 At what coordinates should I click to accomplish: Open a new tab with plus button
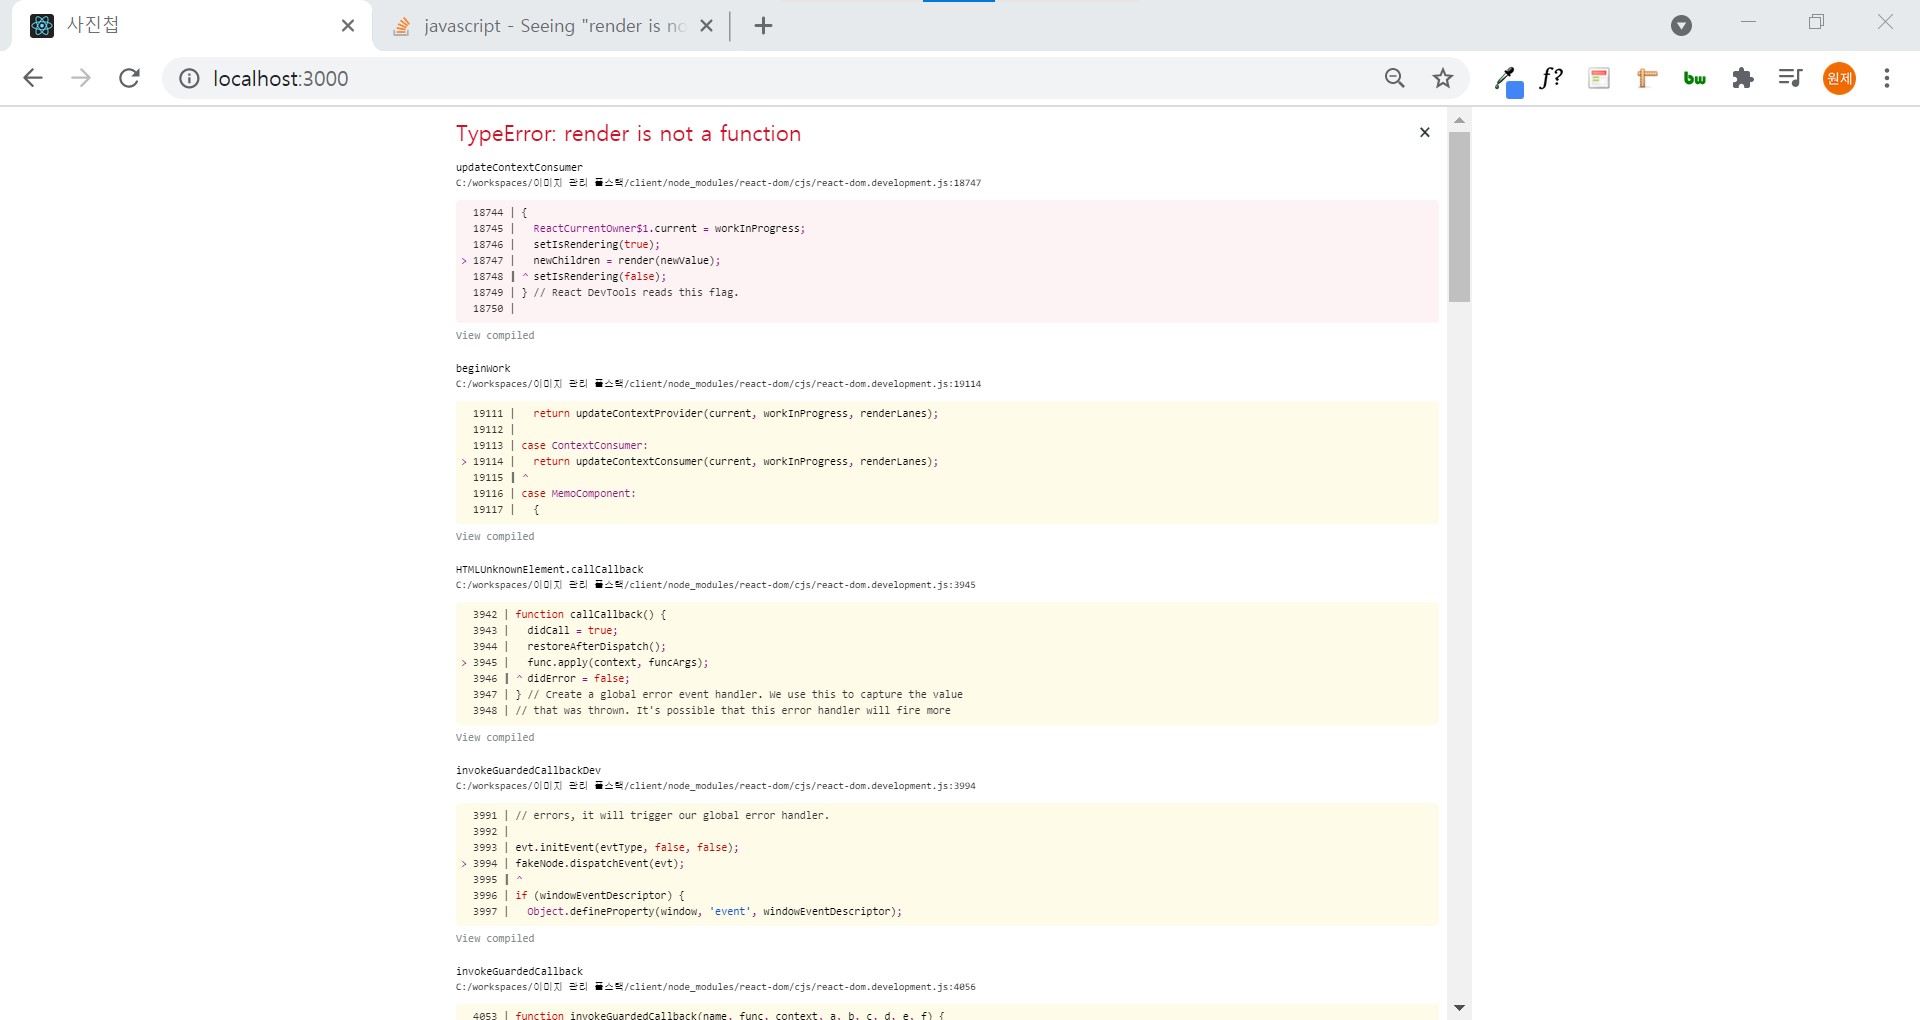point(763,26)
